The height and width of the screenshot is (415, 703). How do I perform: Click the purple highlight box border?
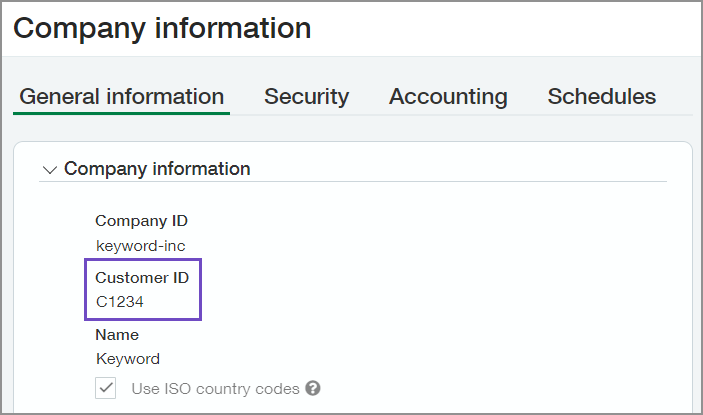pos(202,290)
